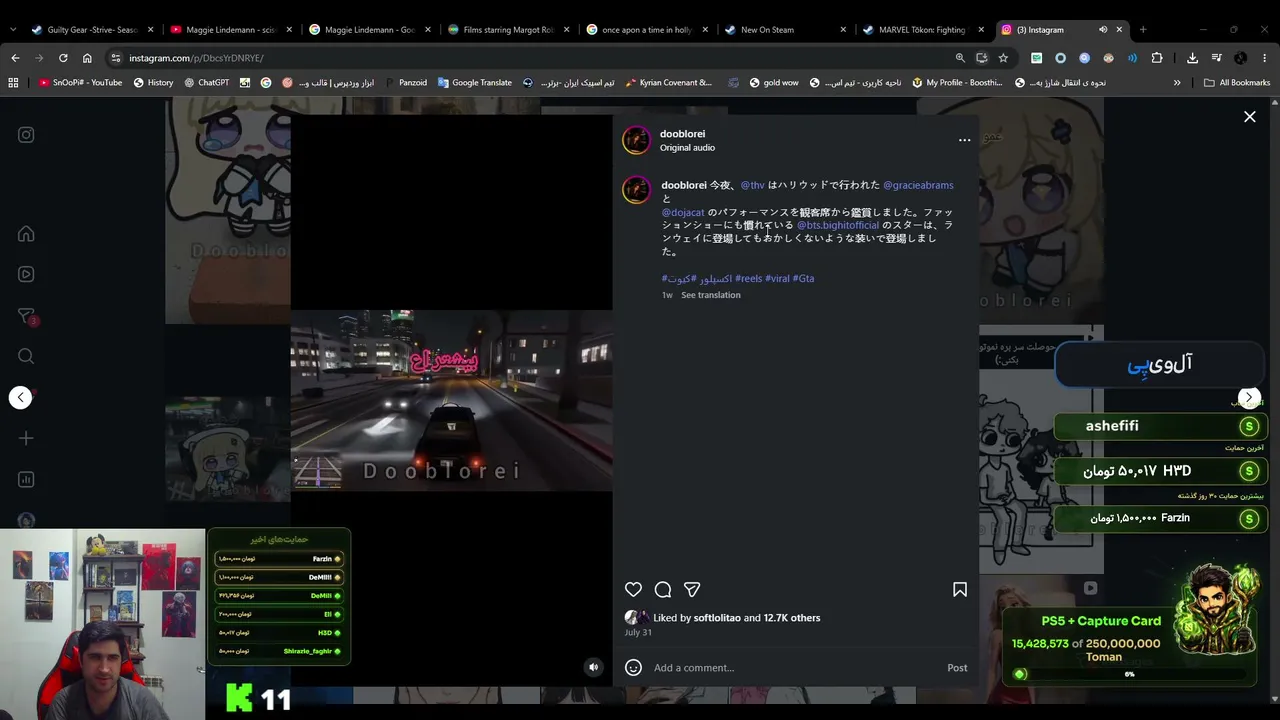The width and height of the screenshot is (1280, 720).
Task: Open the All Bookmarks folder
Action: point(1237,83)
